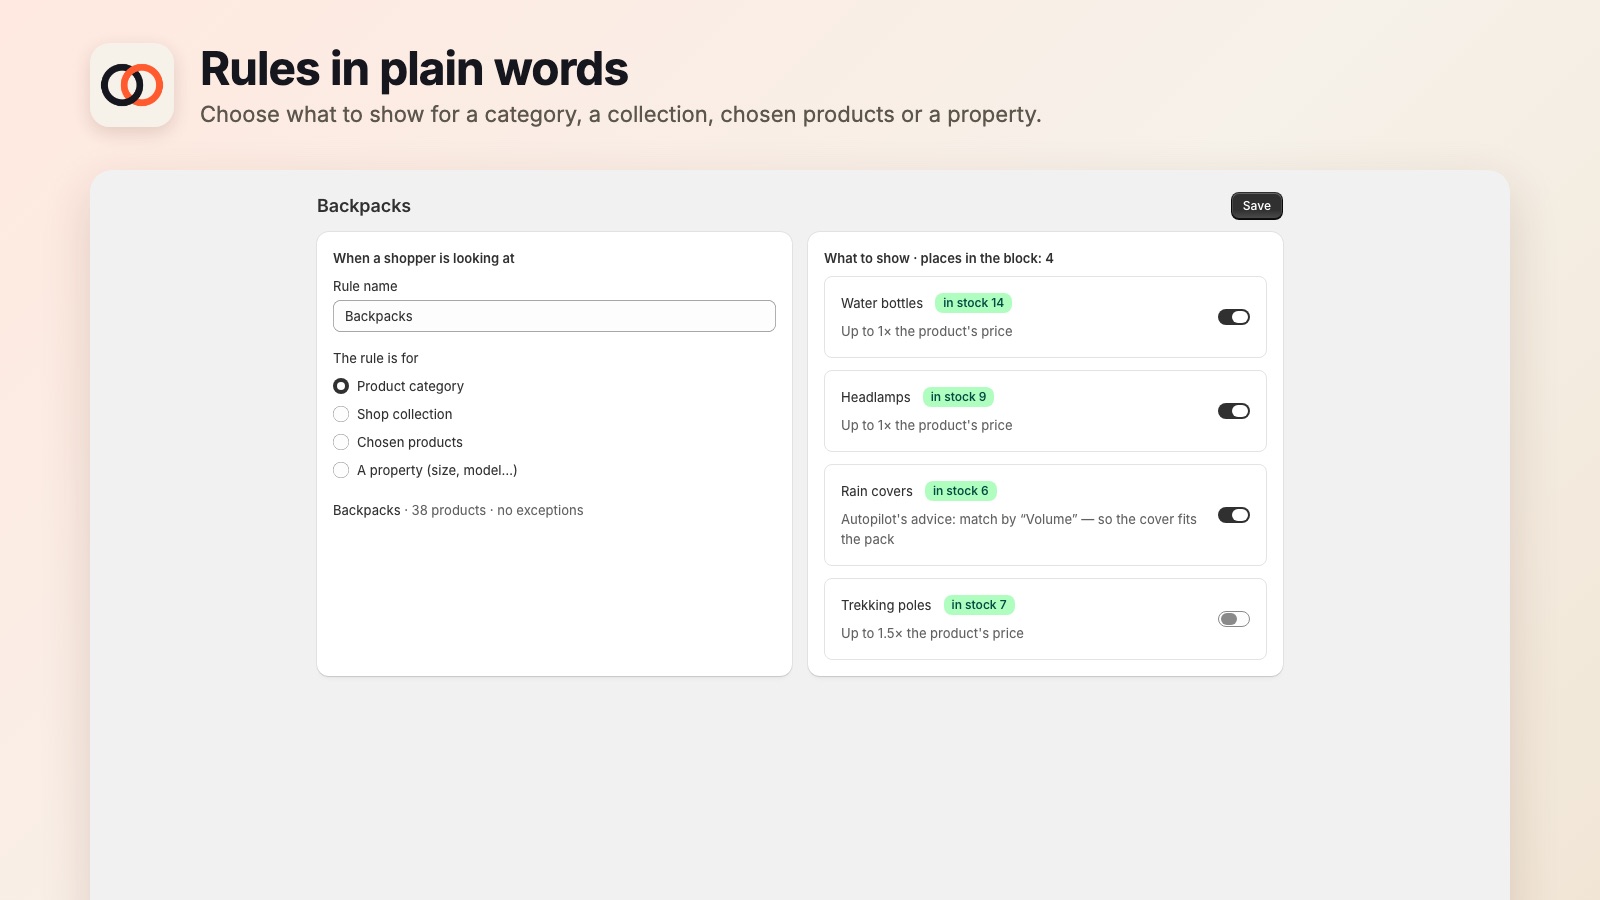Click 'Up to 1.5× the product's price' text
1600x900 pixels.
pyautogui.click(x=932, y=633)
